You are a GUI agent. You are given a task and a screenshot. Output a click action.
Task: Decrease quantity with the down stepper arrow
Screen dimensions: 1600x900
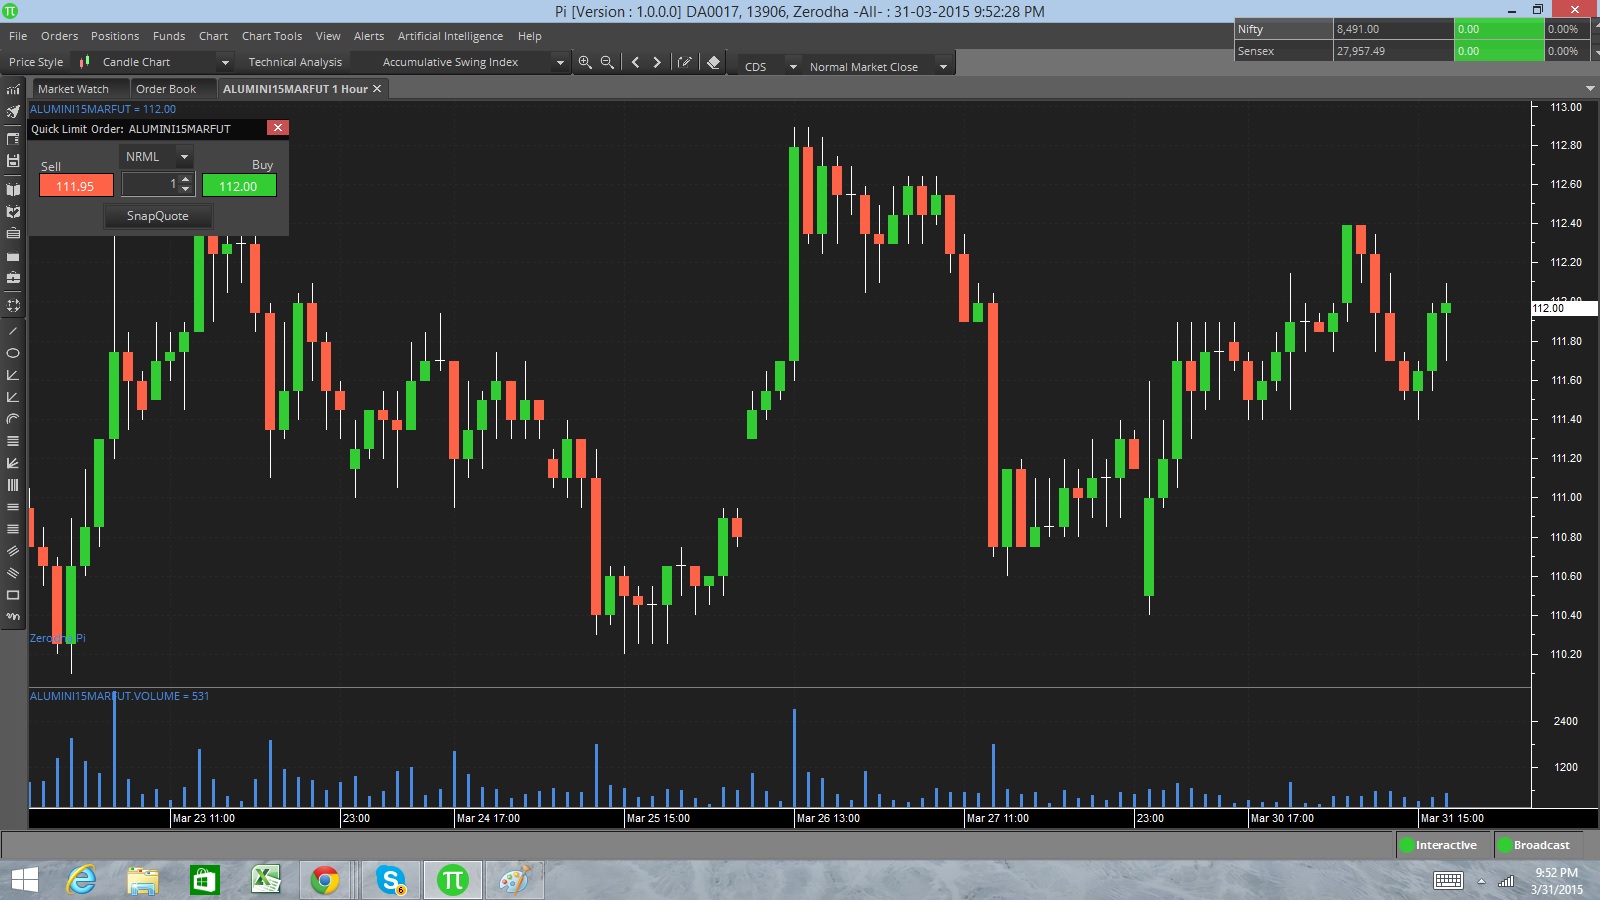coord(185,190)
